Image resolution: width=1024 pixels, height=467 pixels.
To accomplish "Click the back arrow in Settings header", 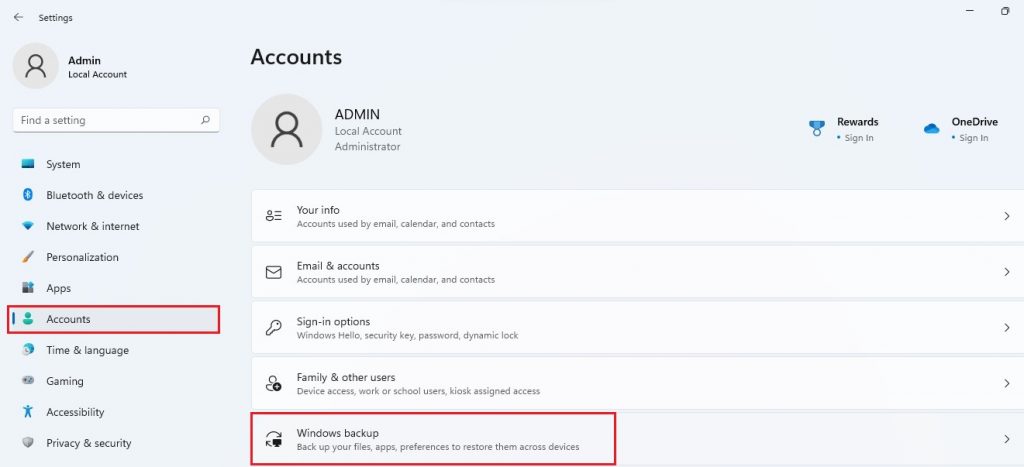I will click(x=18, y=18).
